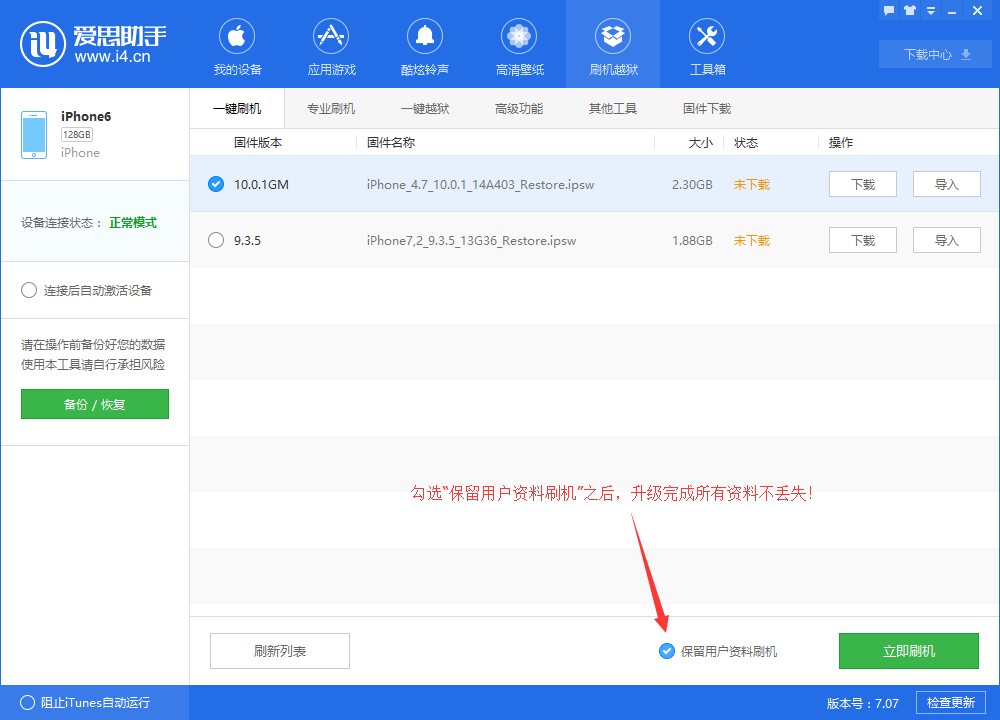The height and width of the screenshot is (720, 1000).
Task: Click the 高清壁纸 wallpaper icon
Action: coord(518,45)
